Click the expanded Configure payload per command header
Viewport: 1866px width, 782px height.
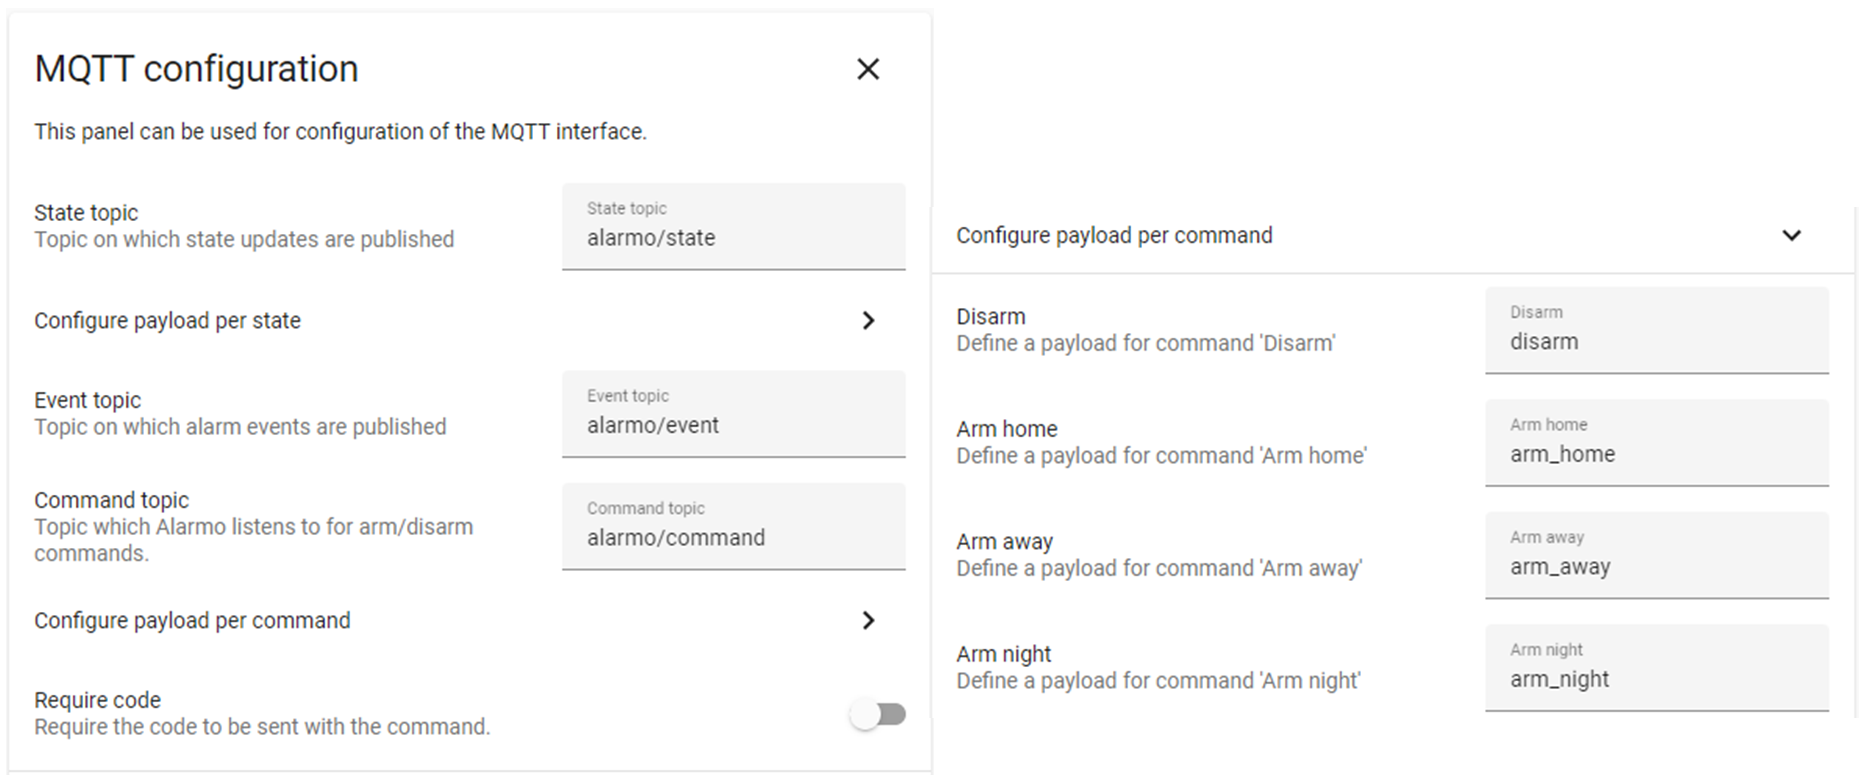(1114, 235)
